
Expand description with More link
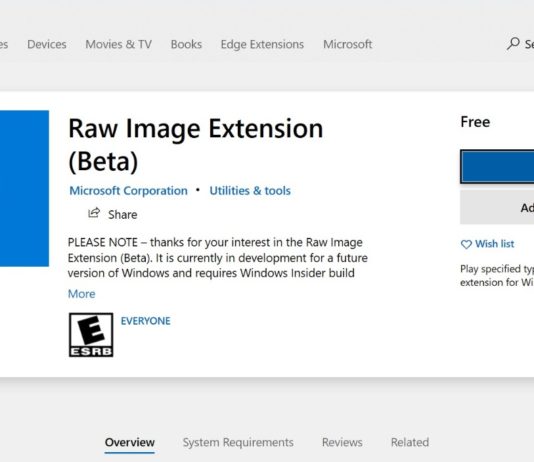(x=82, y=294)
